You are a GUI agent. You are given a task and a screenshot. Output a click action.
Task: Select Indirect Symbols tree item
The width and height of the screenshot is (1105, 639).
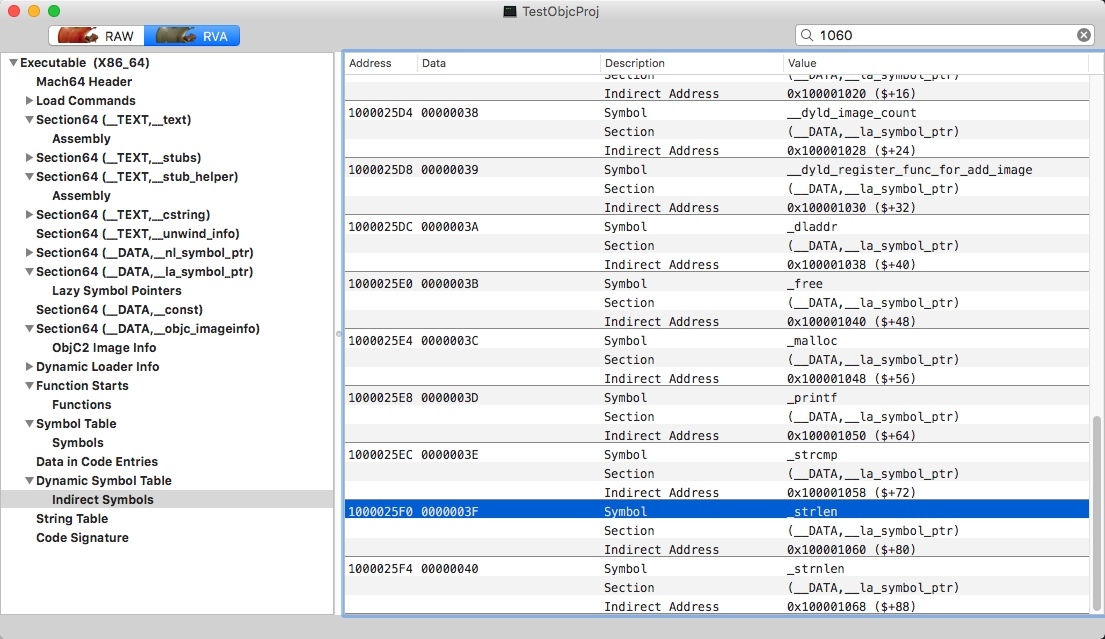[102, 500]
